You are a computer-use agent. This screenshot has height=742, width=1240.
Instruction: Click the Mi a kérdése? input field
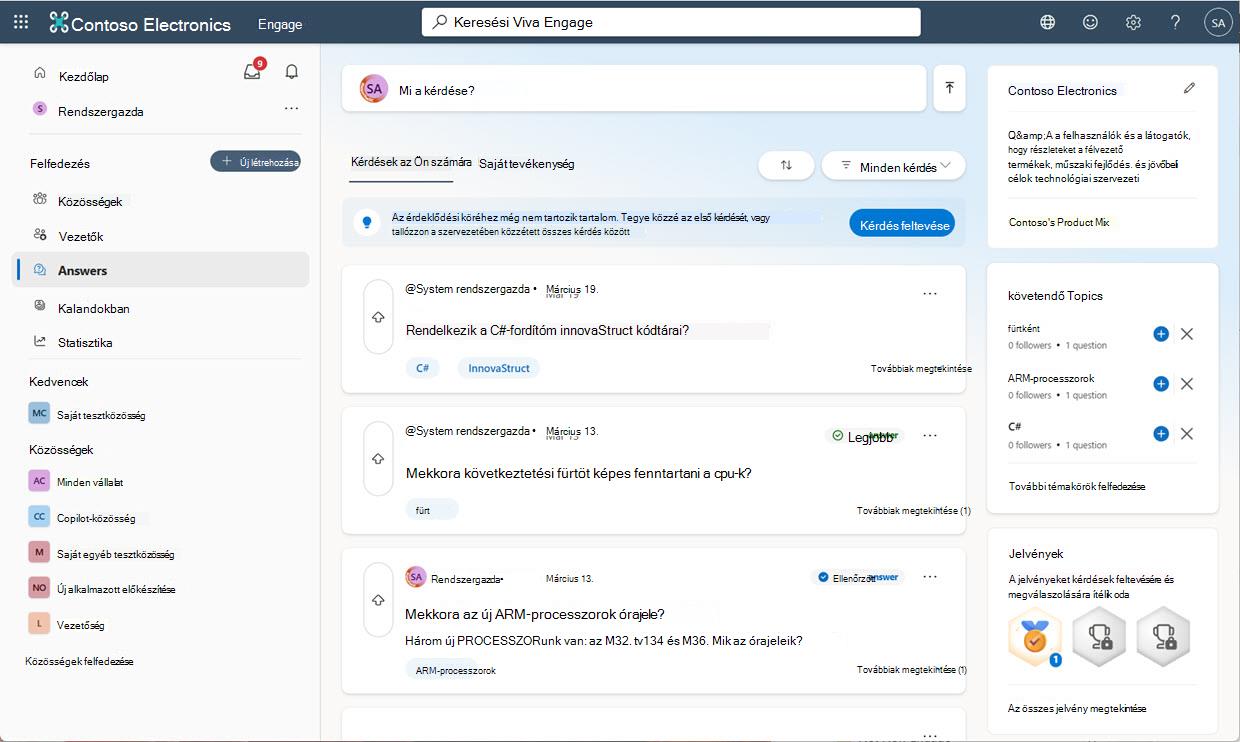(634, 89)
